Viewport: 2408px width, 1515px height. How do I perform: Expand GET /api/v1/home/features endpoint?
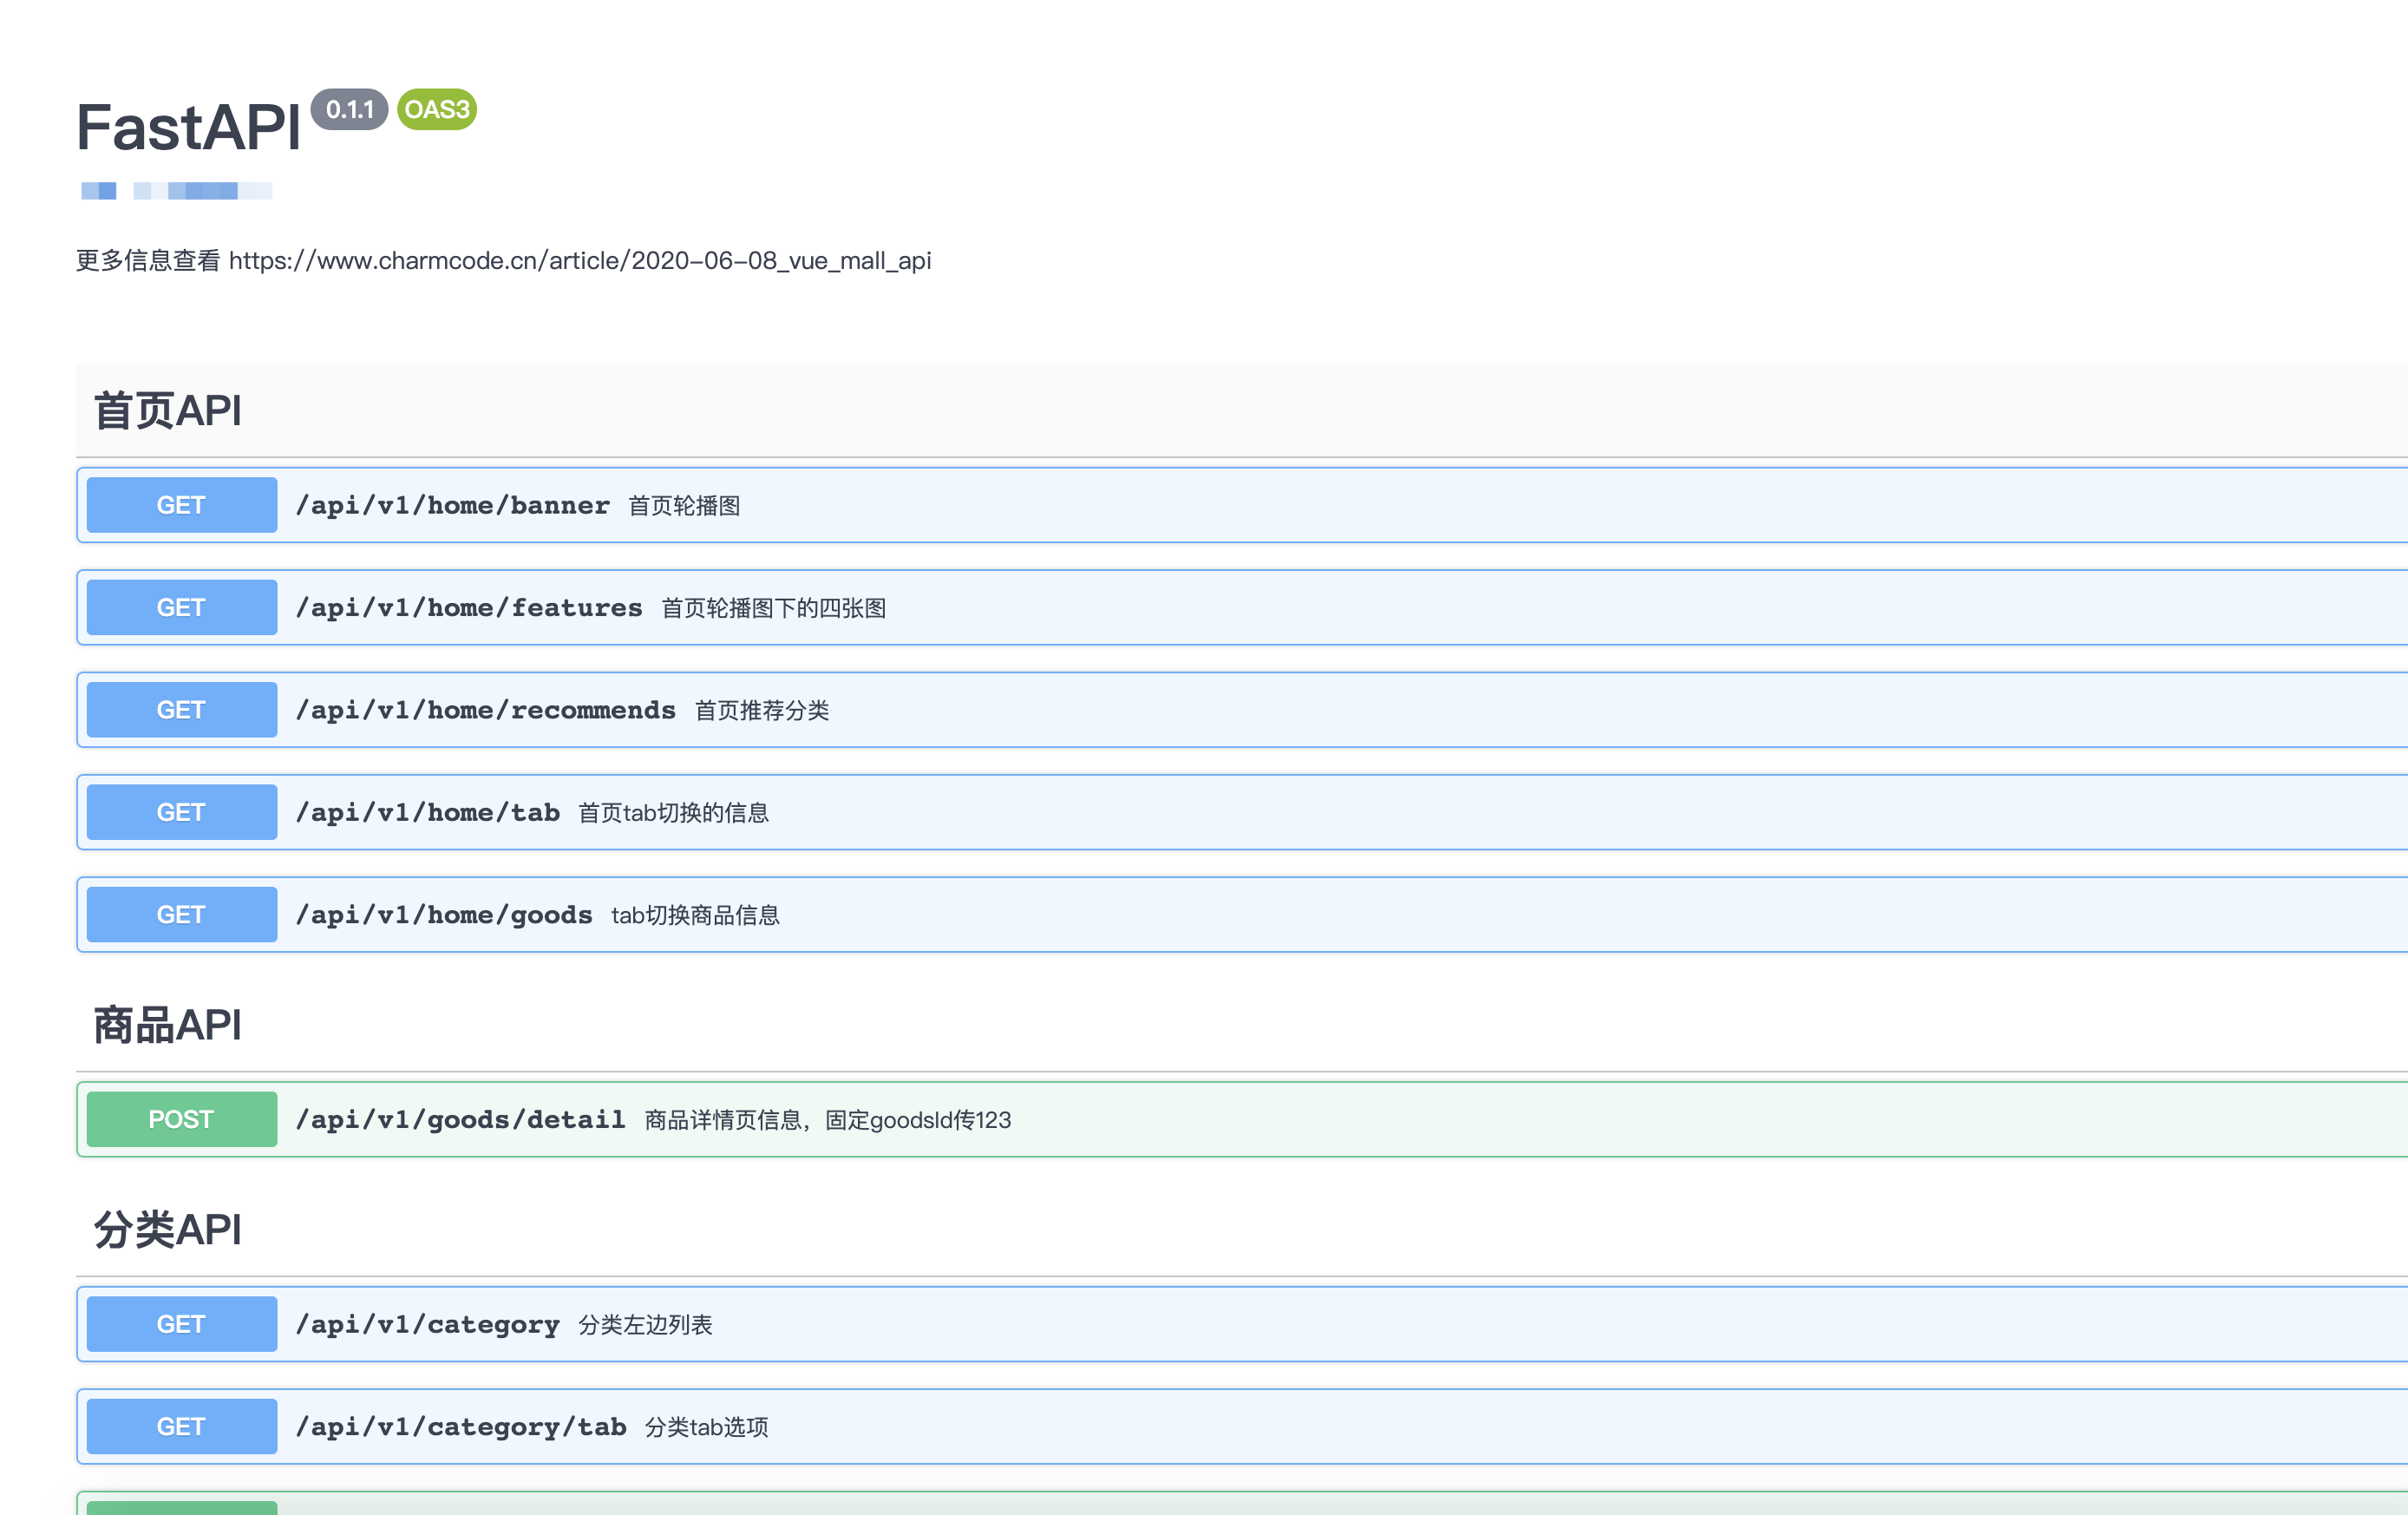point(469,608)
